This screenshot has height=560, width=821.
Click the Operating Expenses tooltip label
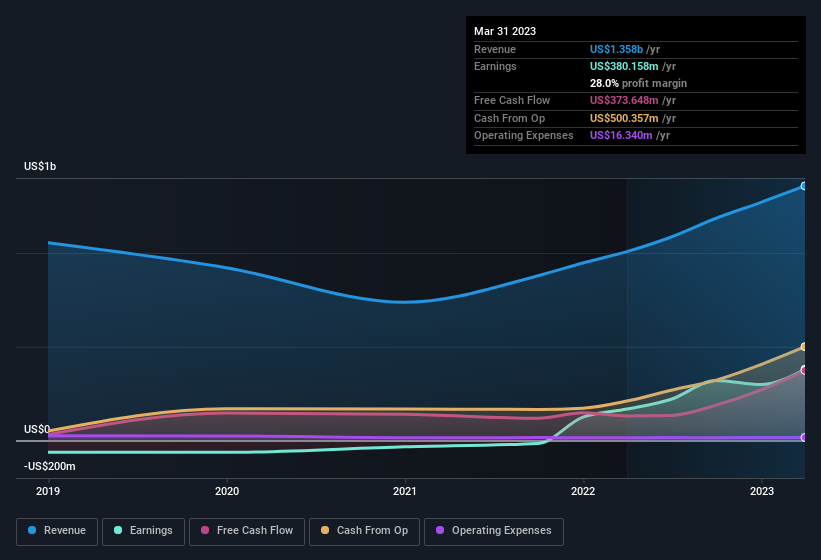pos(524,136)
